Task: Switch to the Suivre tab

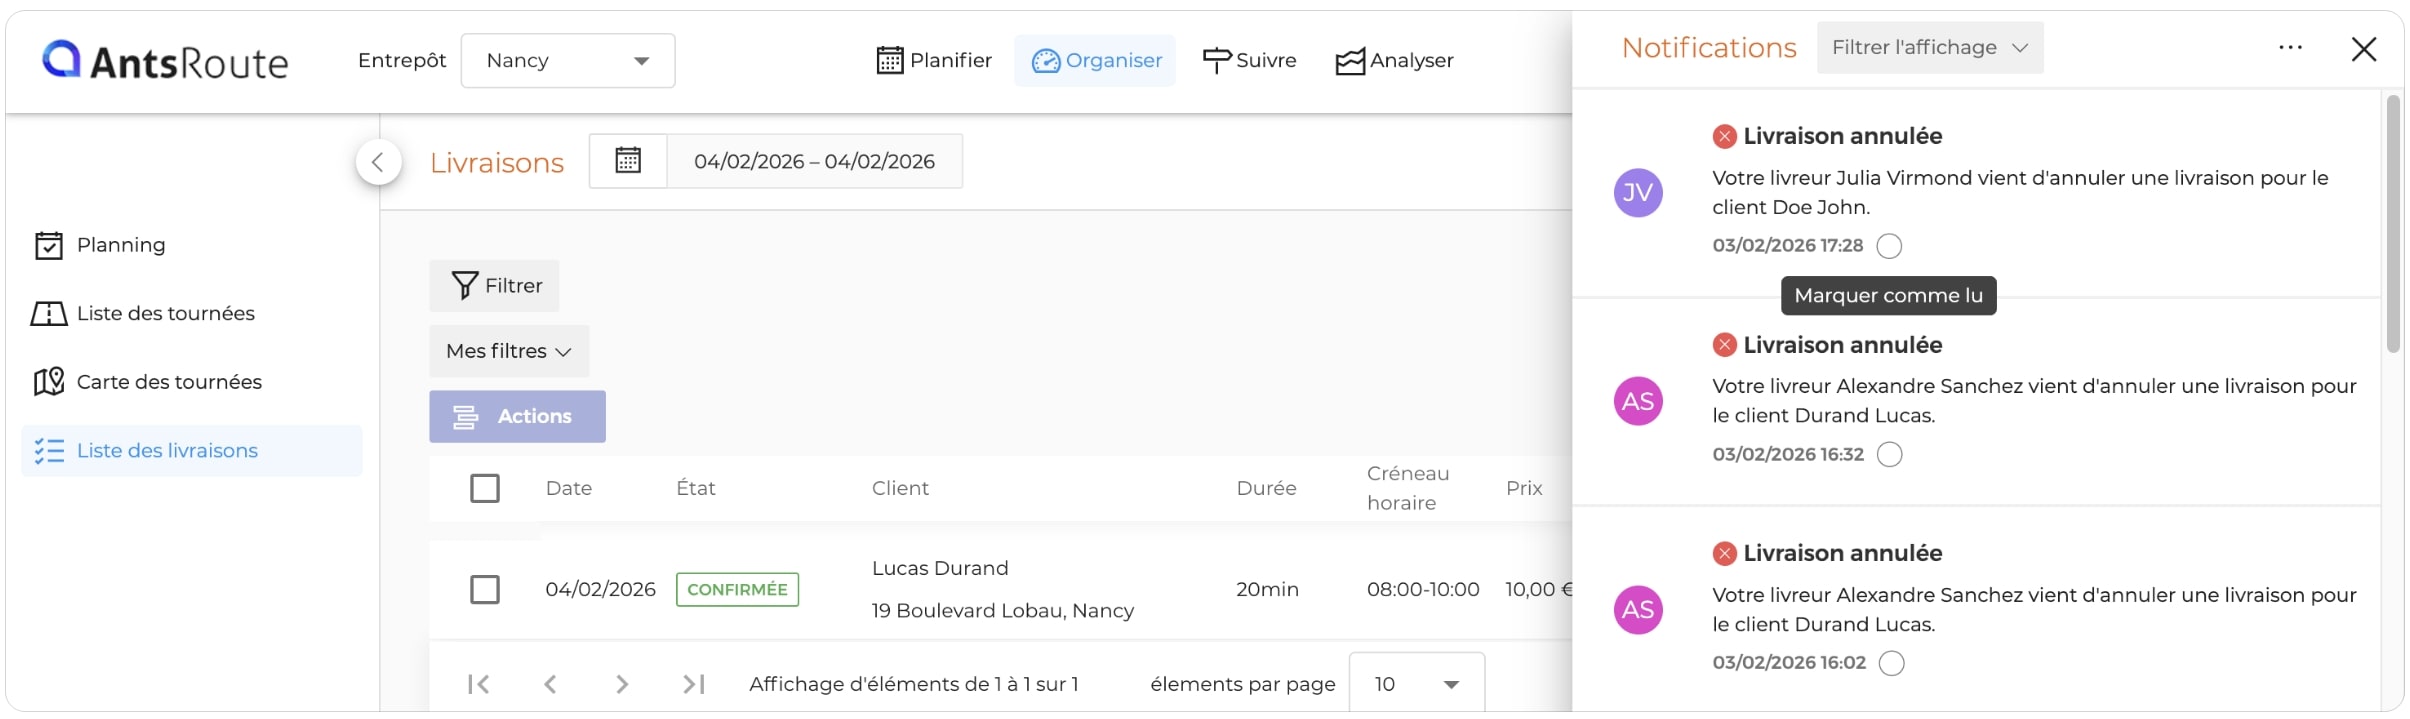Action: pyautogui.click(x=1249, y=61)
